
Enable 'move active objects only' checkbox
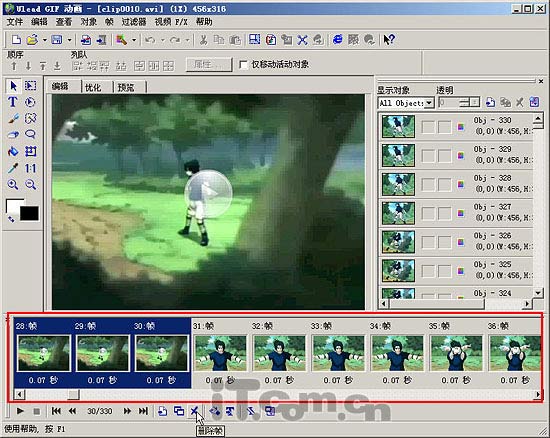tap(243, 65)
